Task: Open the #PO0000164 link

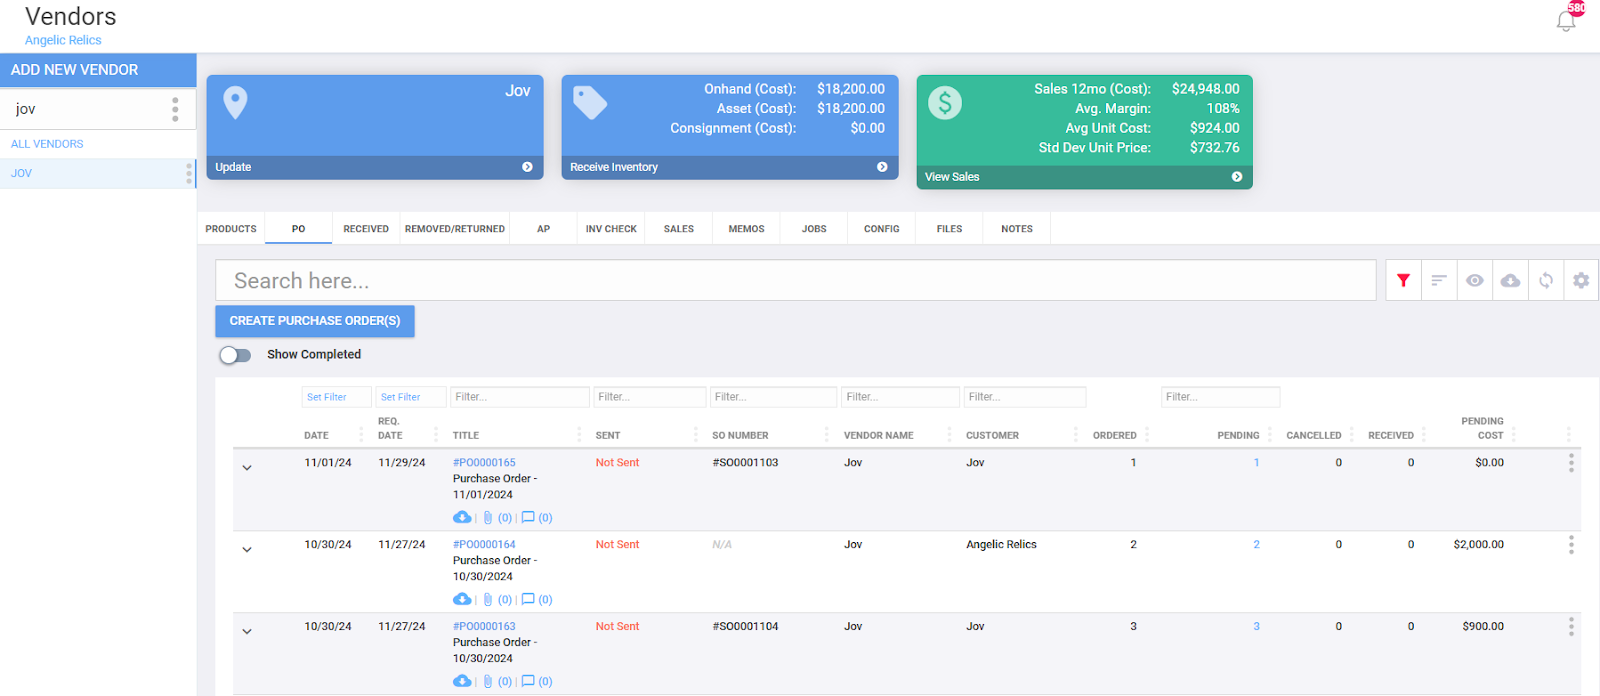Action: (x=484, y=544)
